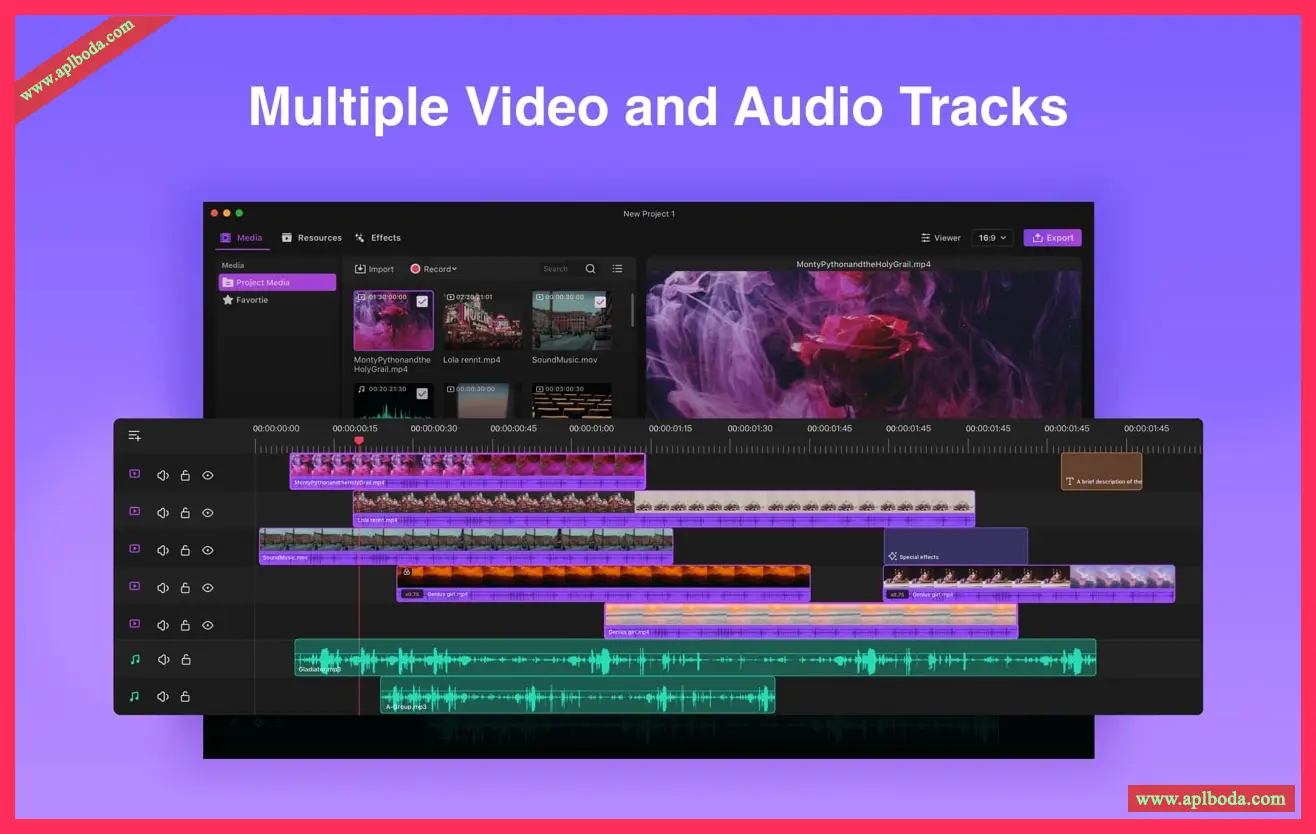
Task: Lock the SoundMusic.mov track
Action: (x=185, y=550)
